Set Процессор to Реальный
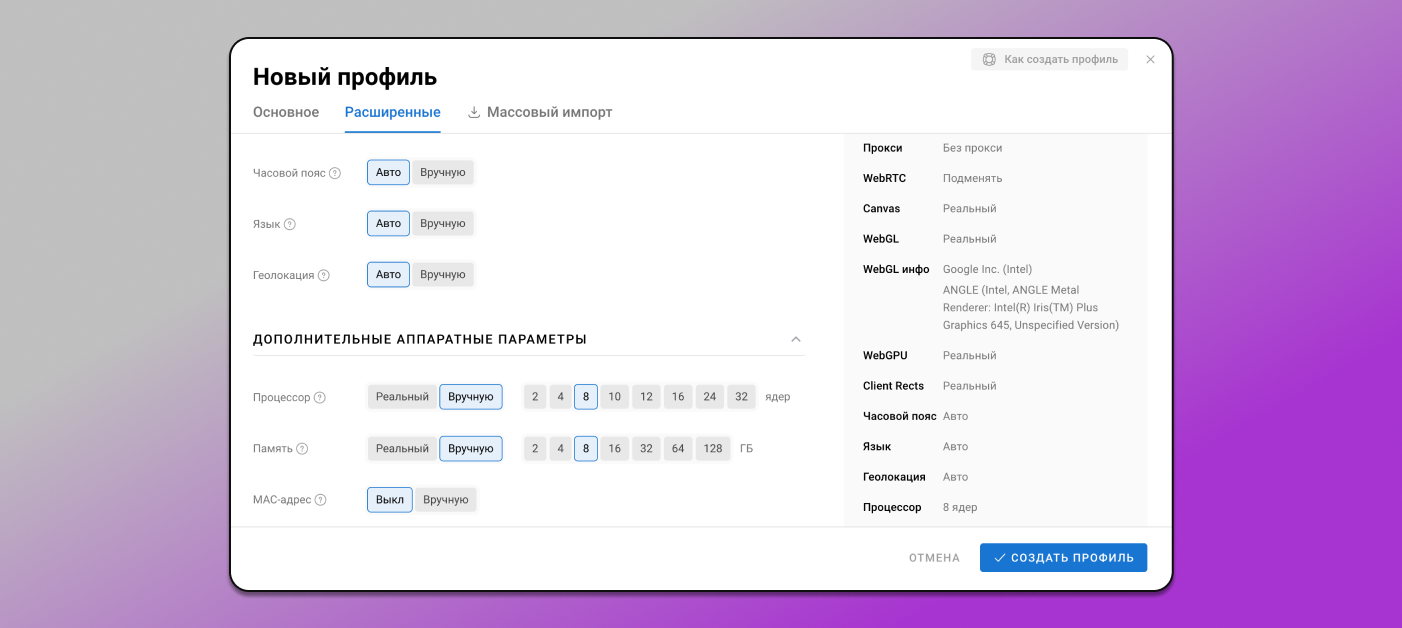The width and height of the screenshot is (1402, 628). coord(402,397)
